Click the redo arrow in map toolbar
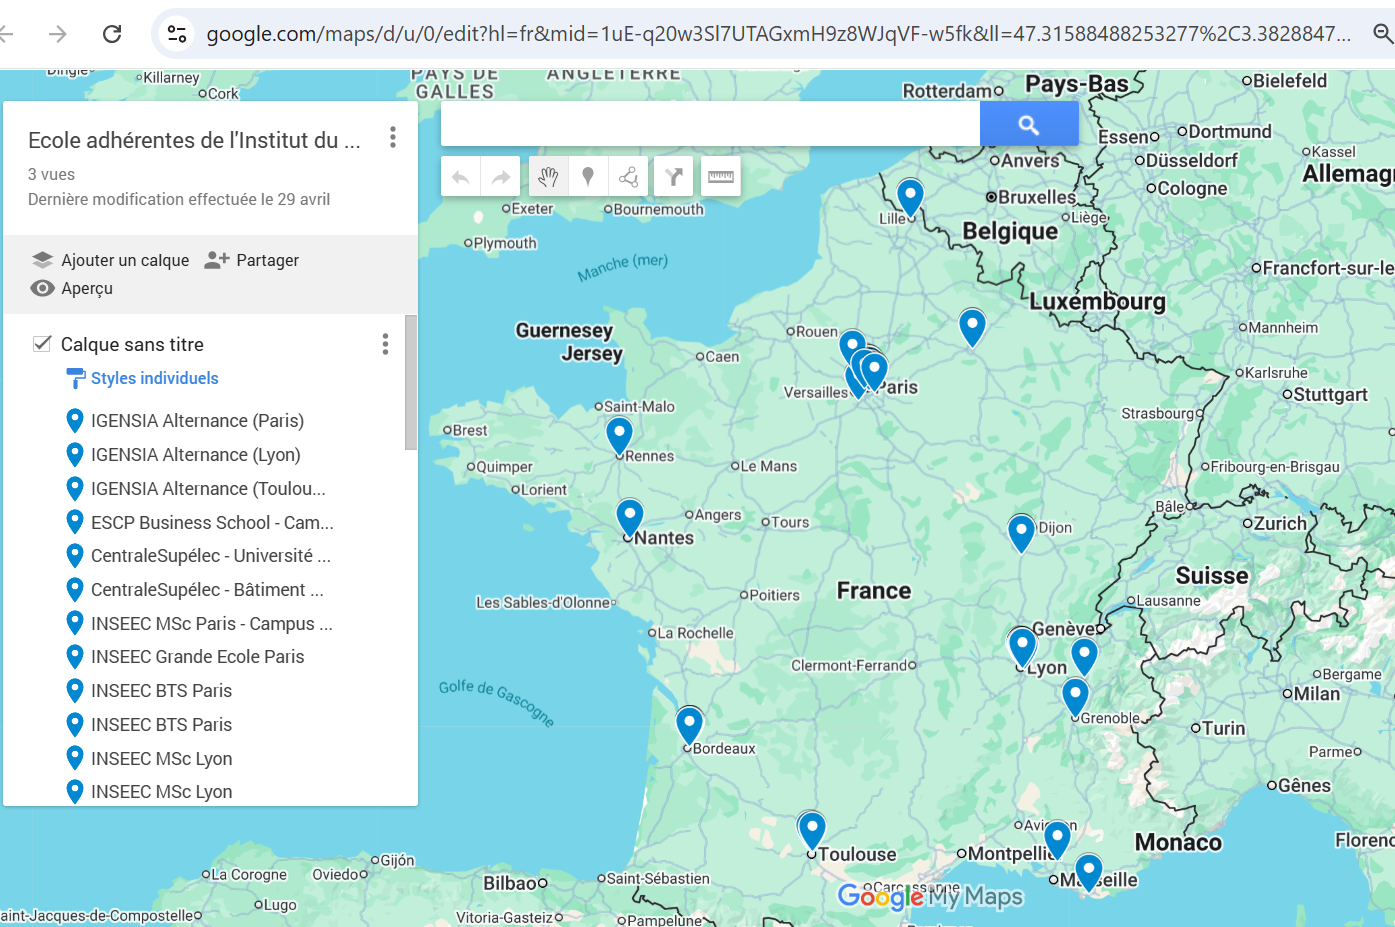The height and width of the screenshot is (927, 1395). pyautogui.click(x=501, y=177)
